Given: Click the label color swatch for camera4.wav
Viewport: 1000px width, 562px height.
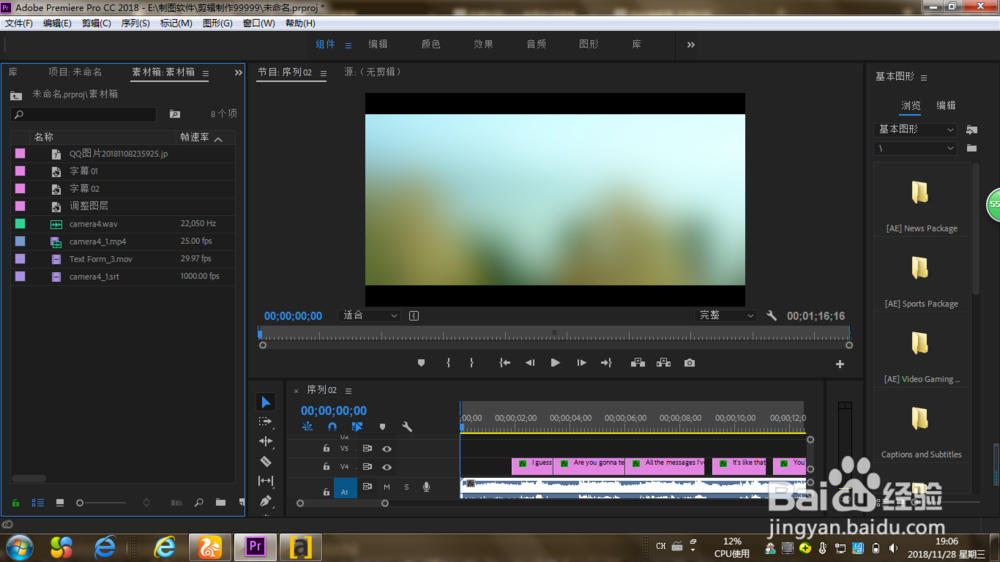Looking at the screenshot, I should tap(20, 224).
